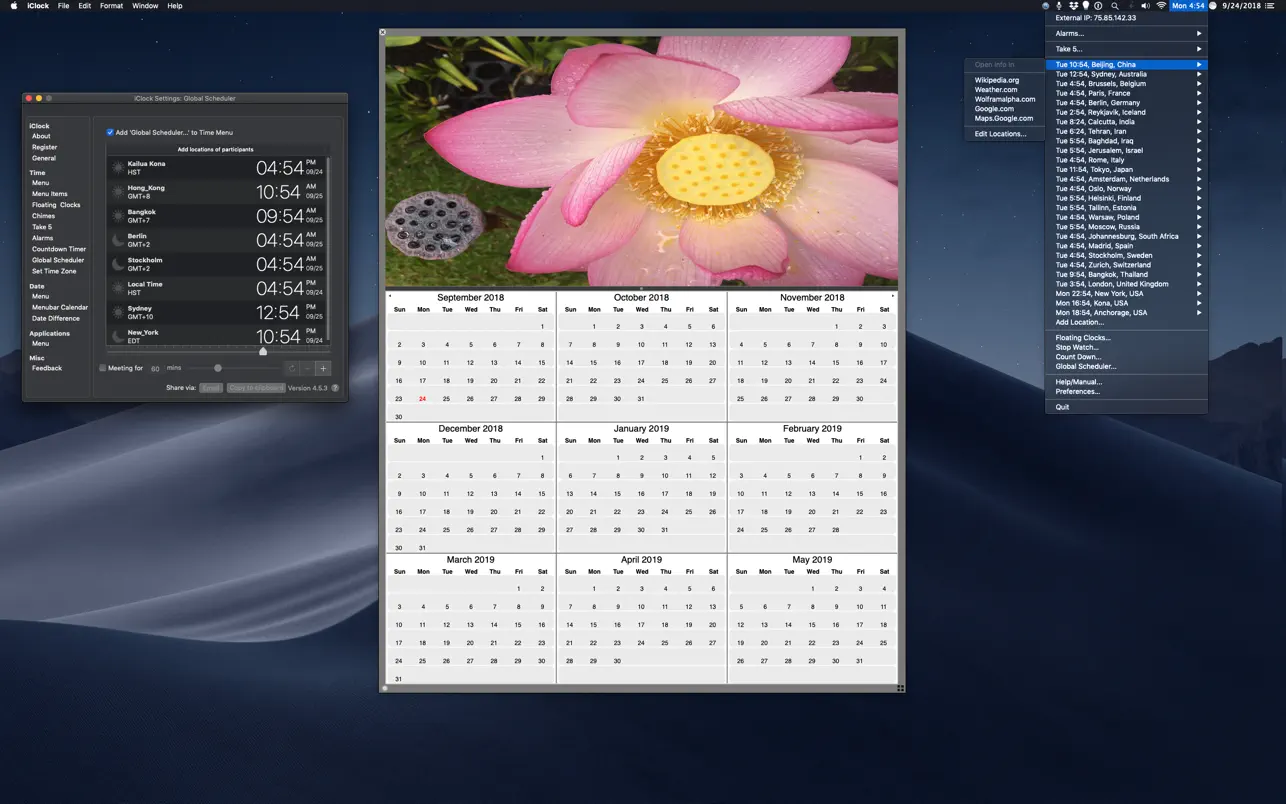Expand the Take 5... submenu
Image resolution: width=1286 pixels, height=804 pixels.
pyautogui.click(x=1125, y=49)
